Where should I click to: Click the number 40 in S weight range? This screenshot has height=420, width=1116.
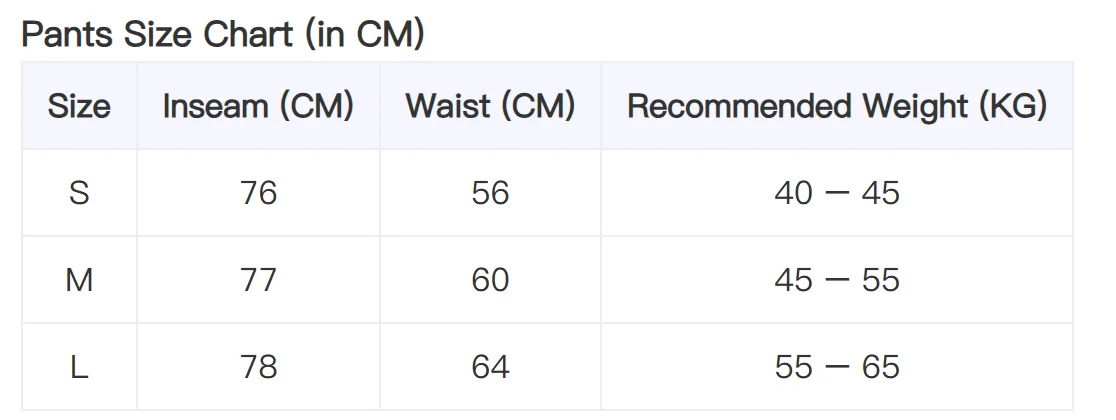tap(793, 192)
